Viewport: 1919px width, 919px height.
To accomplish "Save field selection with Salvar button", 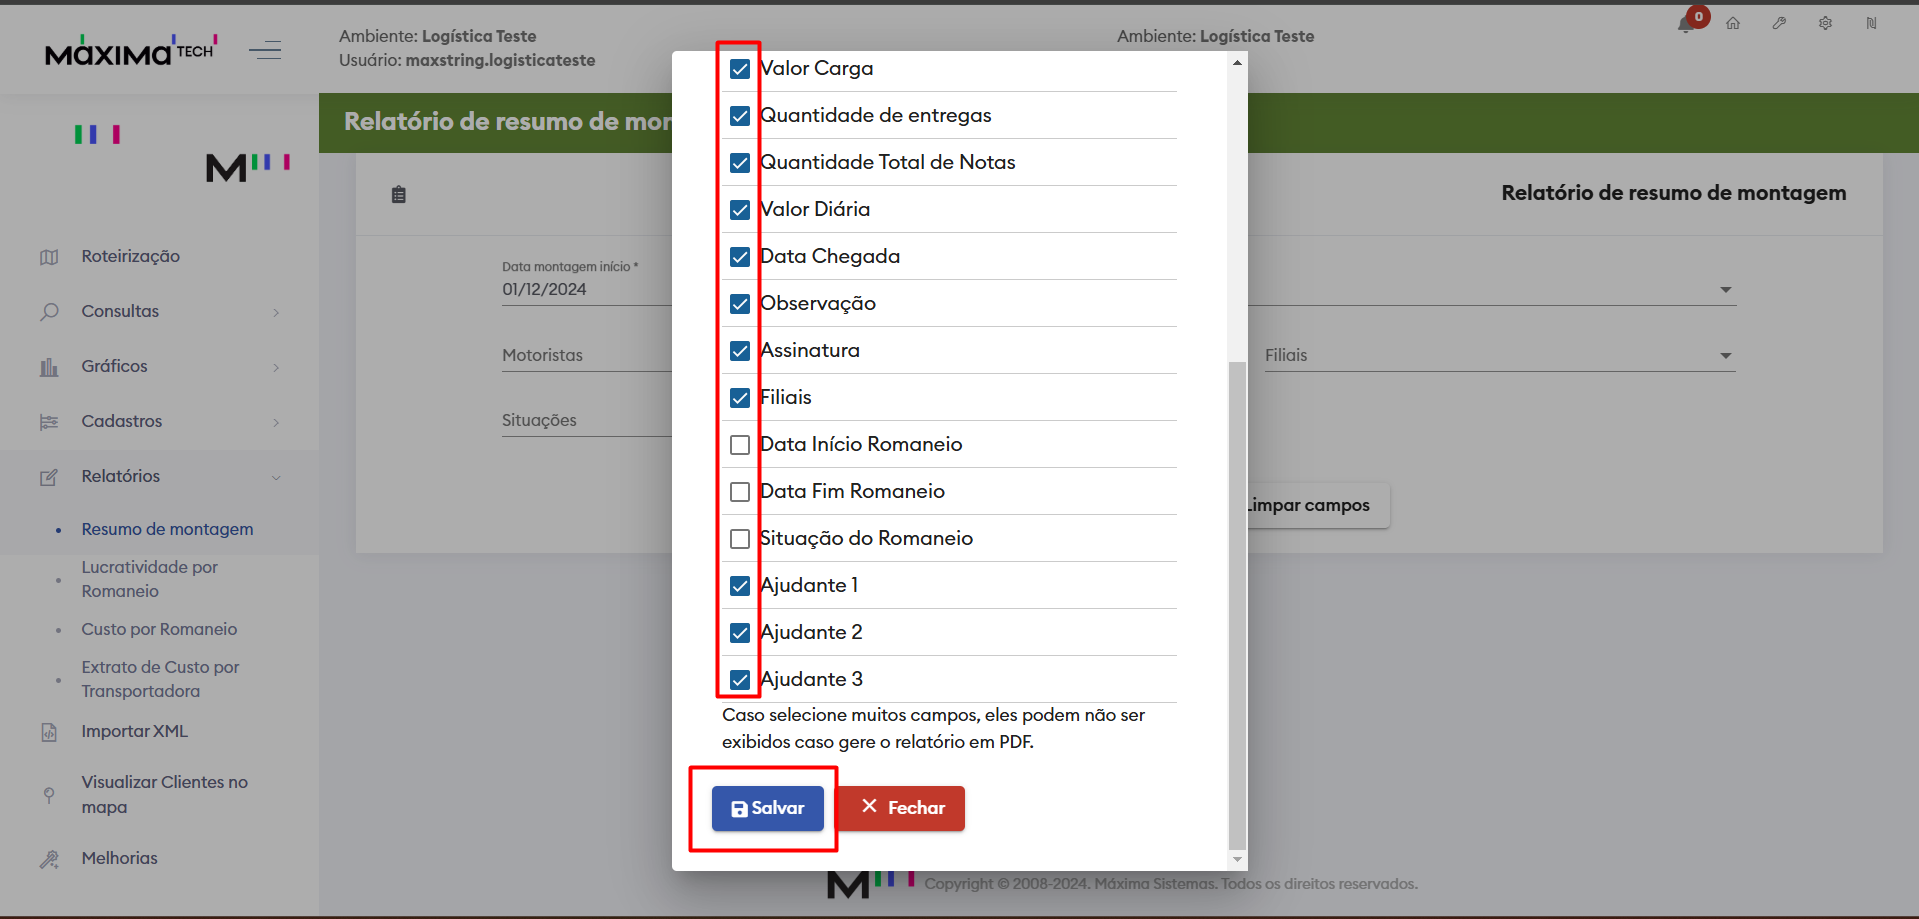I will (768, 808).
